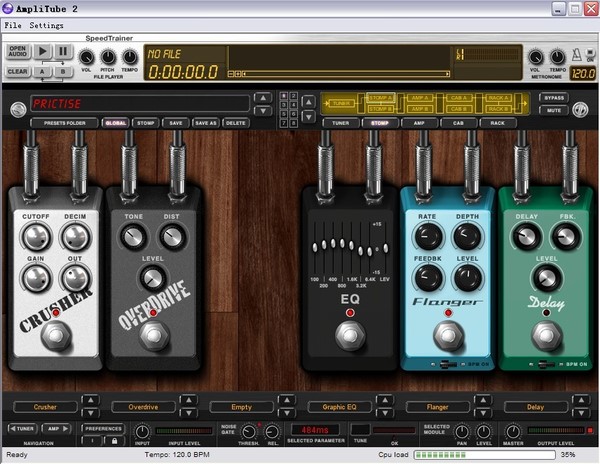
Task: Click the Flanger RATE knob
Action: (428, 237)
